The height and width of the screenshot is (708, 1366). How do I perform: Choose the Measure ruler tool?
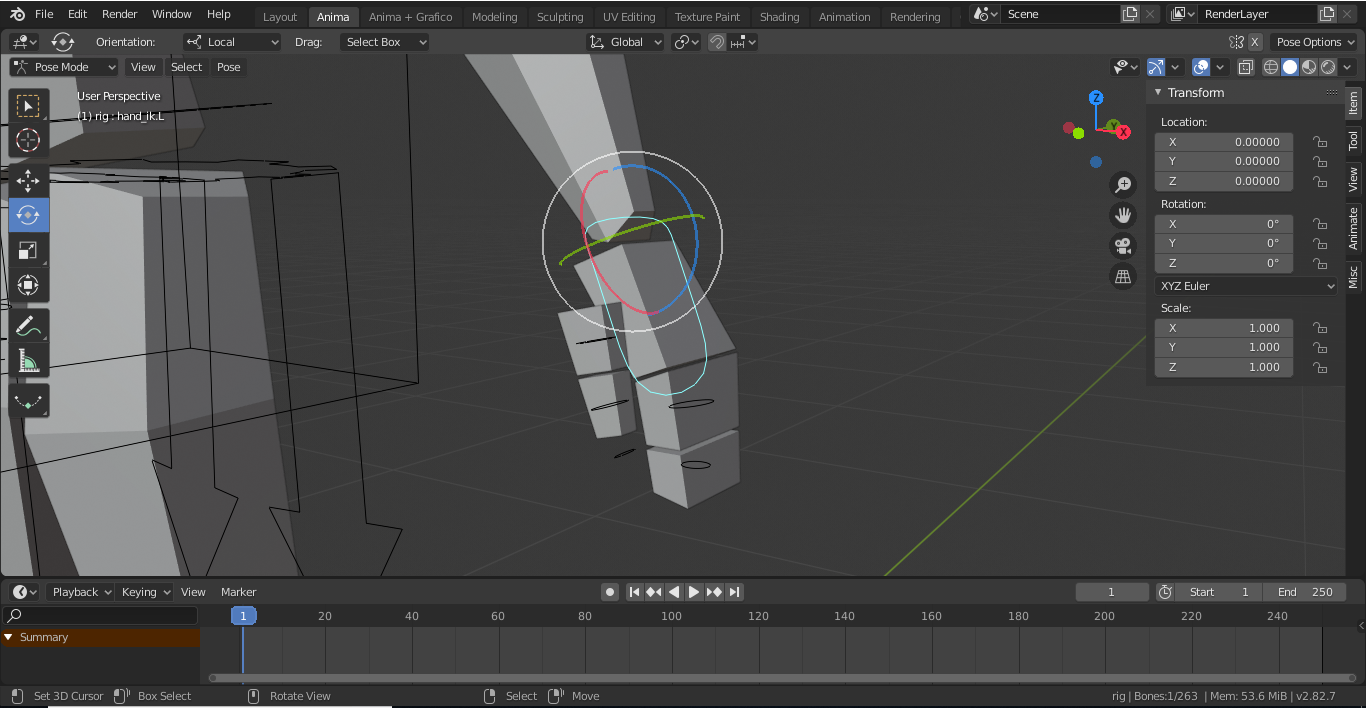28,360
